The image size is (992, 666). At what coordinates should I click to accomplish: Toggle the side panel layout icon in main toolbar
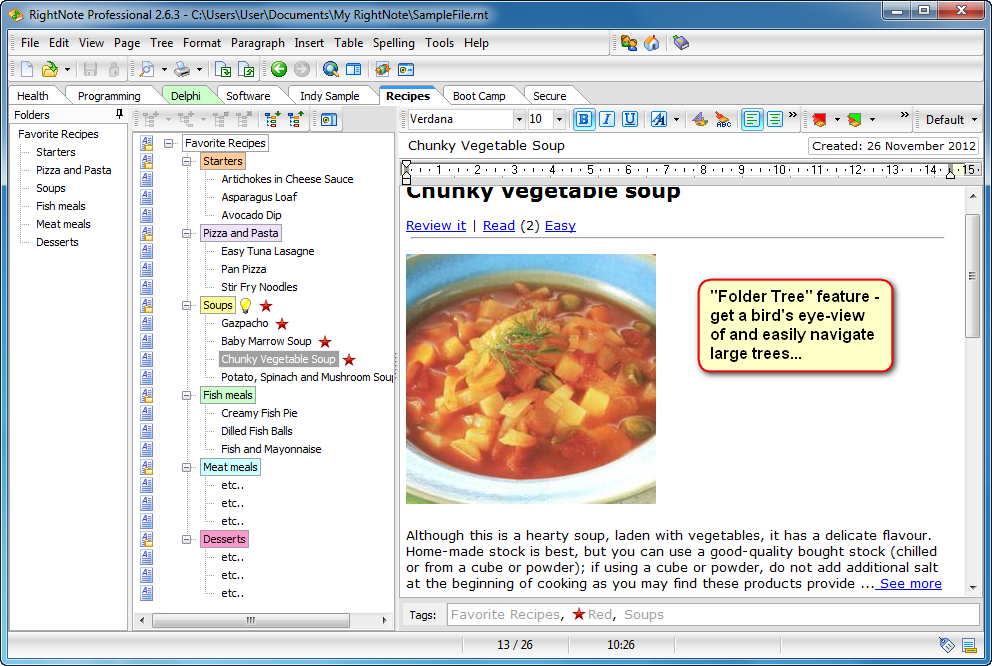[x=354, y=69]
